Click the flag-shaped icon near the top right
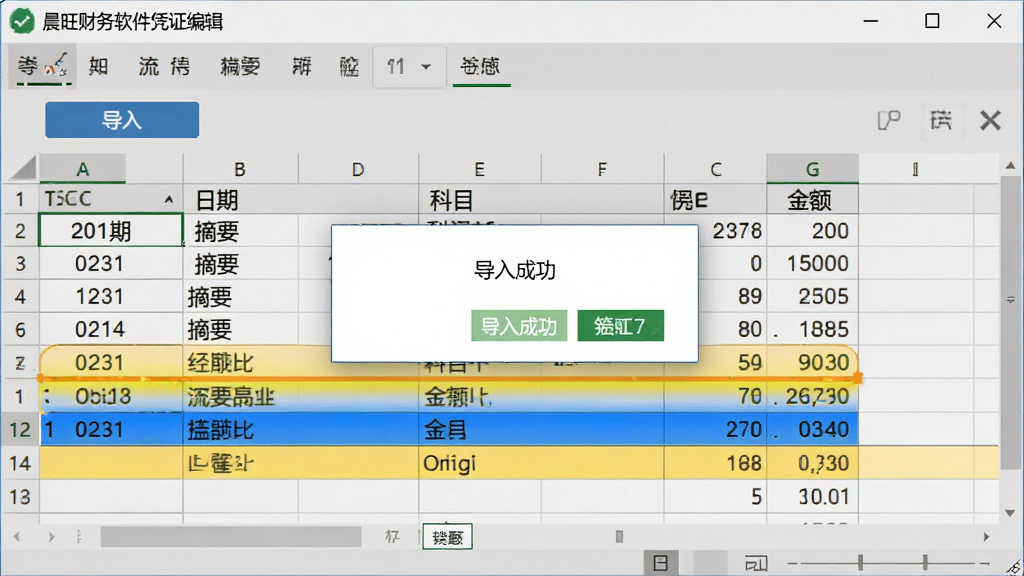 pyautogui.click(x=889, y=120)
